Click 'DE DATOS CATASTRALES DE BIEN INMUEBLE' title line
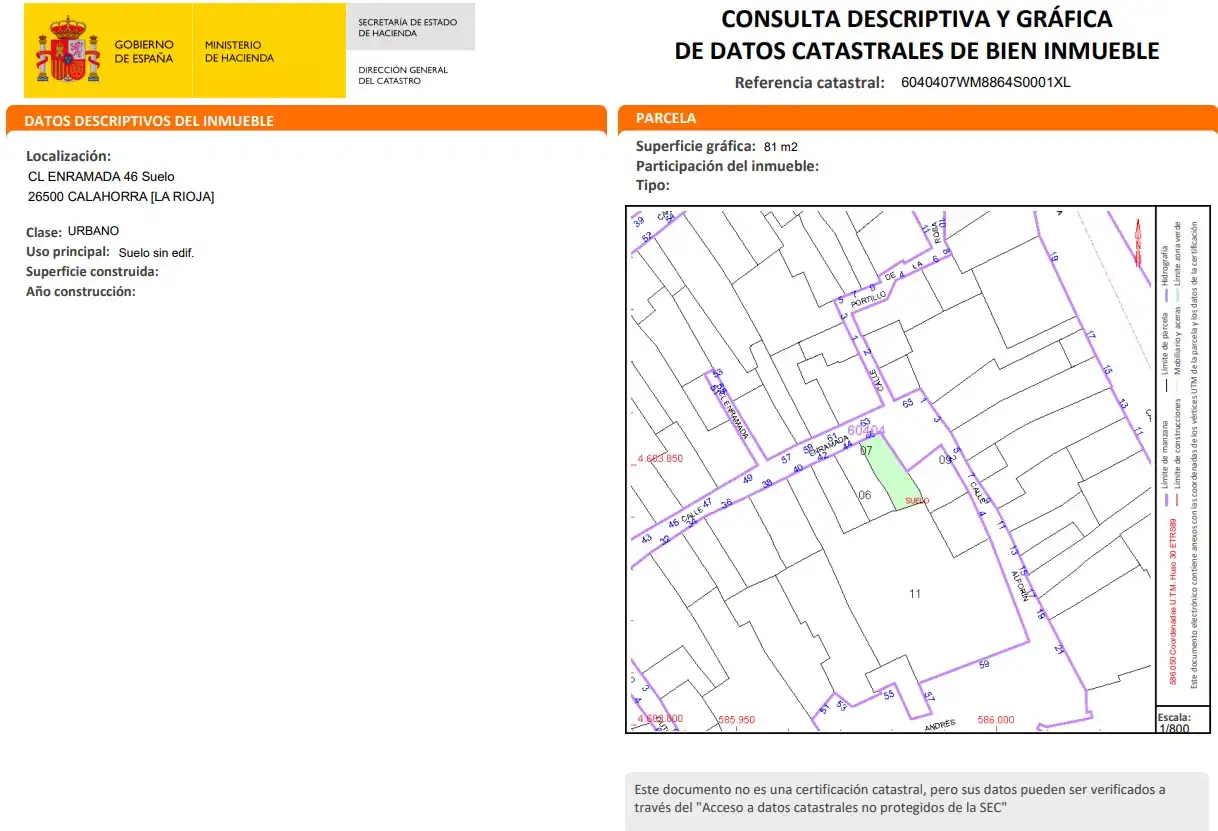 tap(917, 51)
